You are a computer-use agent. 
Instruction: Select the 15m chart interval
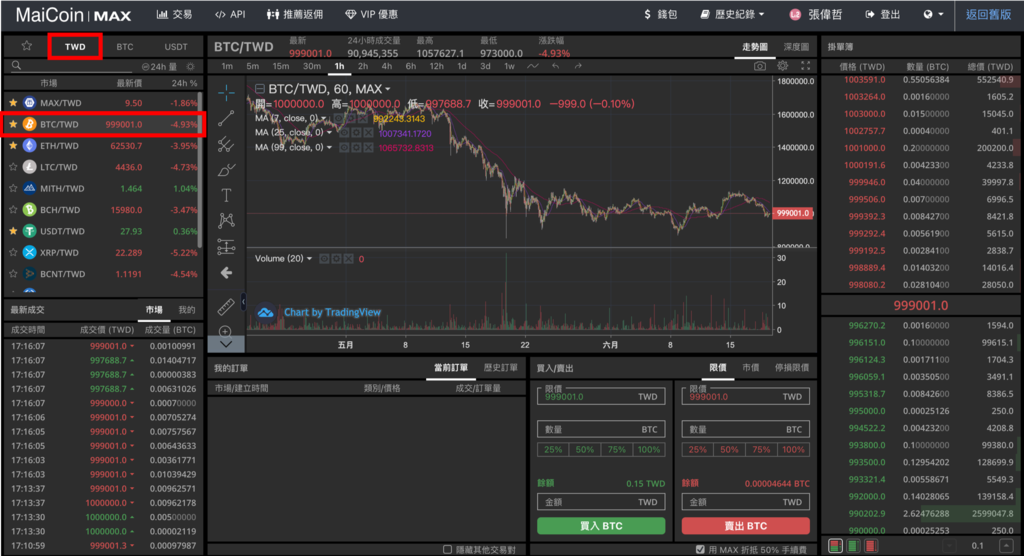point(281,66)
